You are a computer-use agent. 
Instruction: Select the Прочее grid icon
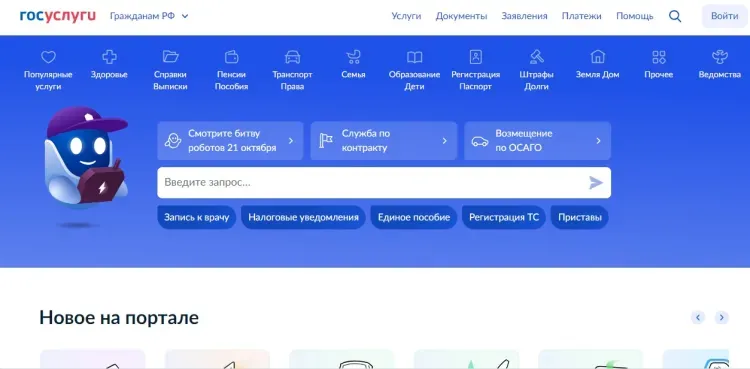[x=659, y=57]
